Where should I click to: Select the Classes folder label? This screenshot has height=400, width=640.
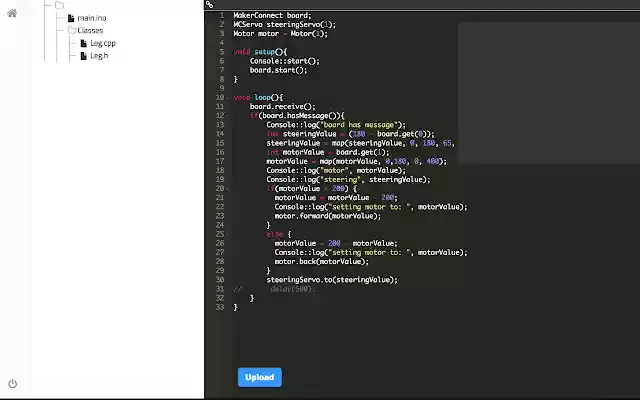click(x=90, y=31)
